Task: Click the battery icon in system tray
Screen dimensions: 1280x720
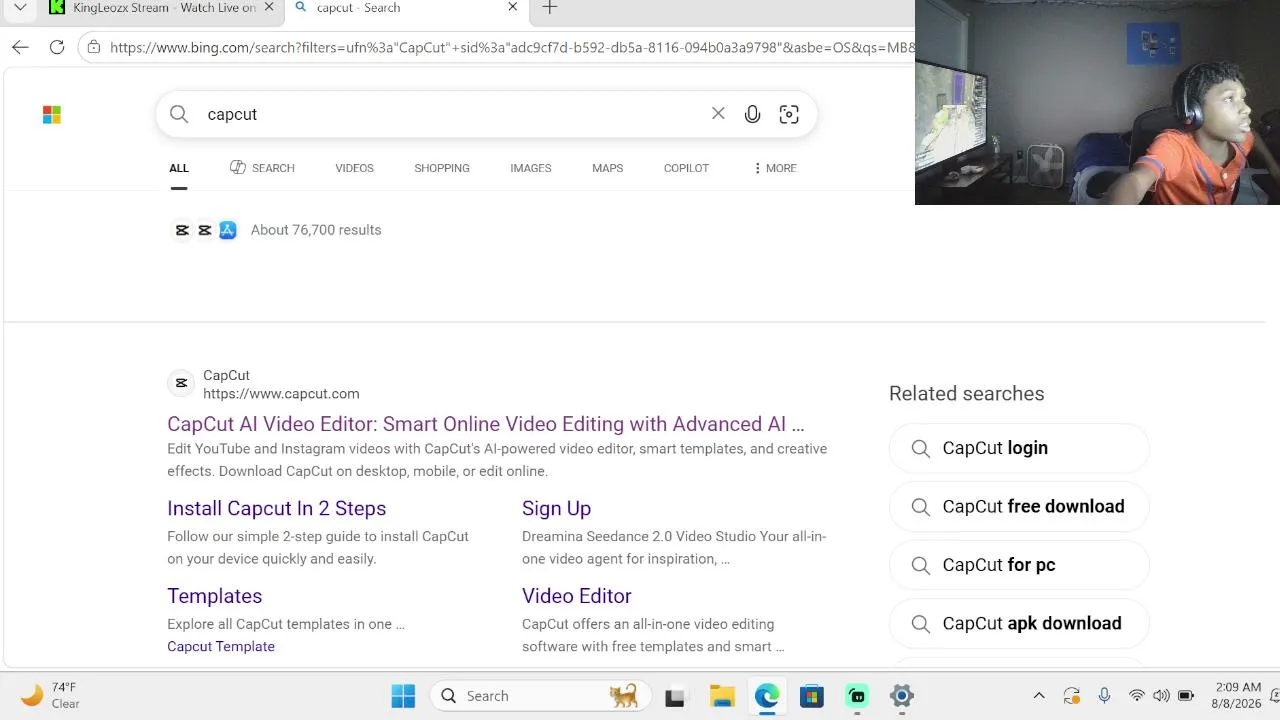Action: 1186,696
